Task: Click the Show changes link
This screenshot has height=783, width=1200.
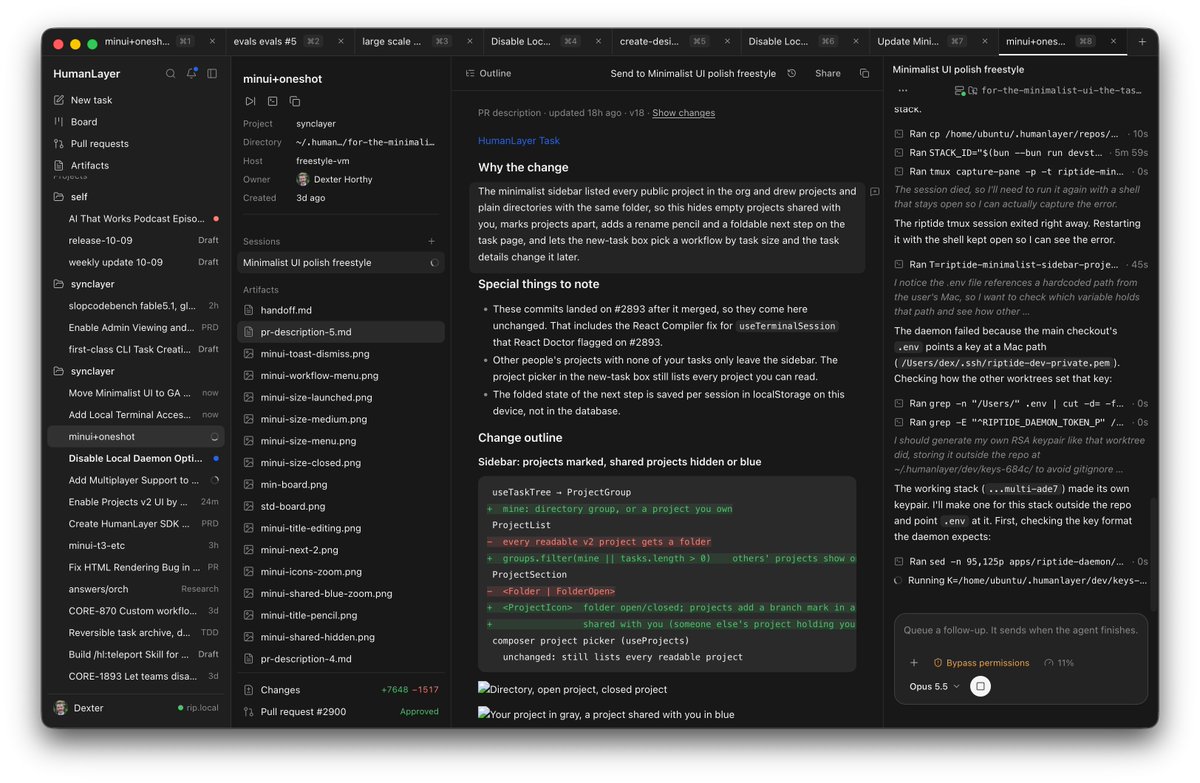Action: point(683,113)
